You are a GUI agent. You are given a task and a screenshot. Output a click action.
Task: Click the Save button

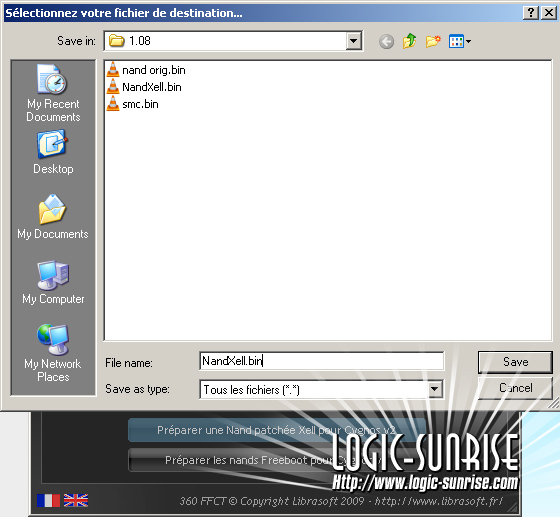pos(515,362)
